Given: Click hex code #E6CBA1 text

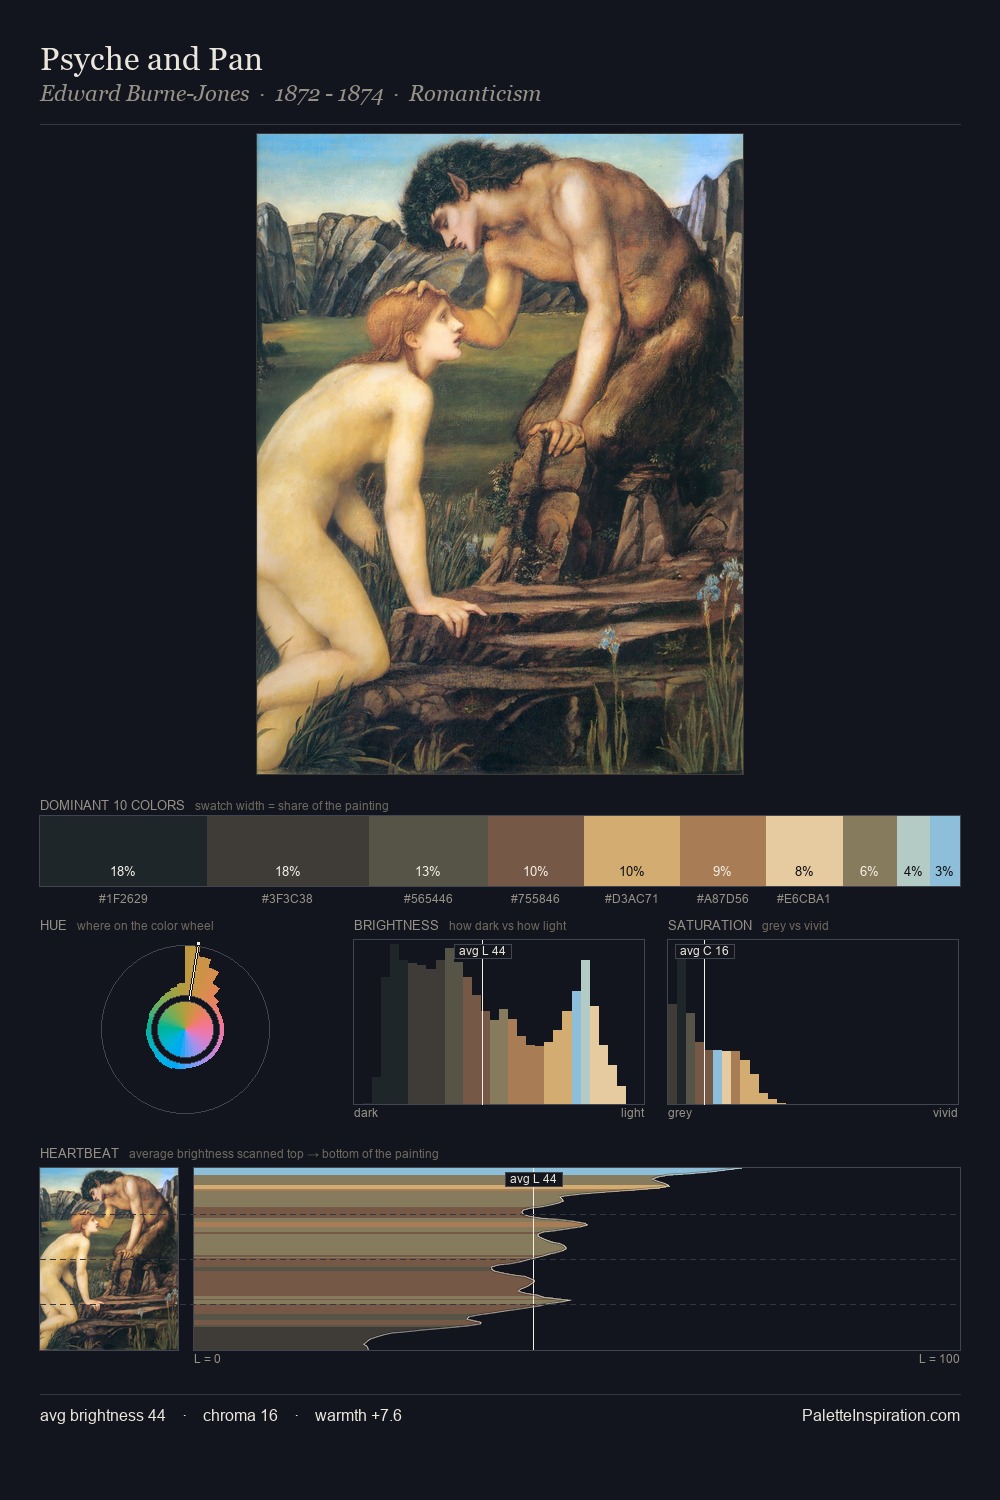Looking at the screenshot, I should (x=804, y=898).
